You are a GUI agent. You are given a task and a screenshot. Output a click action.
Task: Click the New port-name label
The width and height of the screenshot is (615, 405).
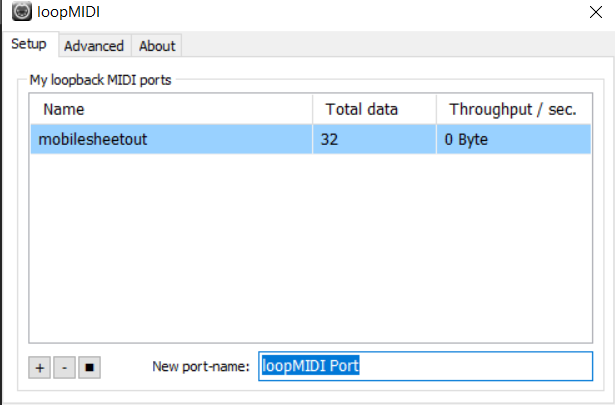200,367
